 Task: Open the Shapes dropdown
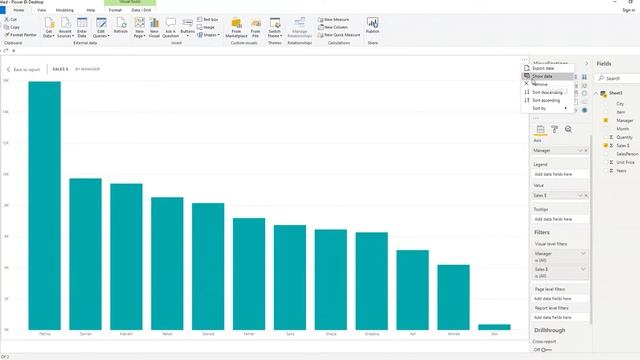(208, 35)
